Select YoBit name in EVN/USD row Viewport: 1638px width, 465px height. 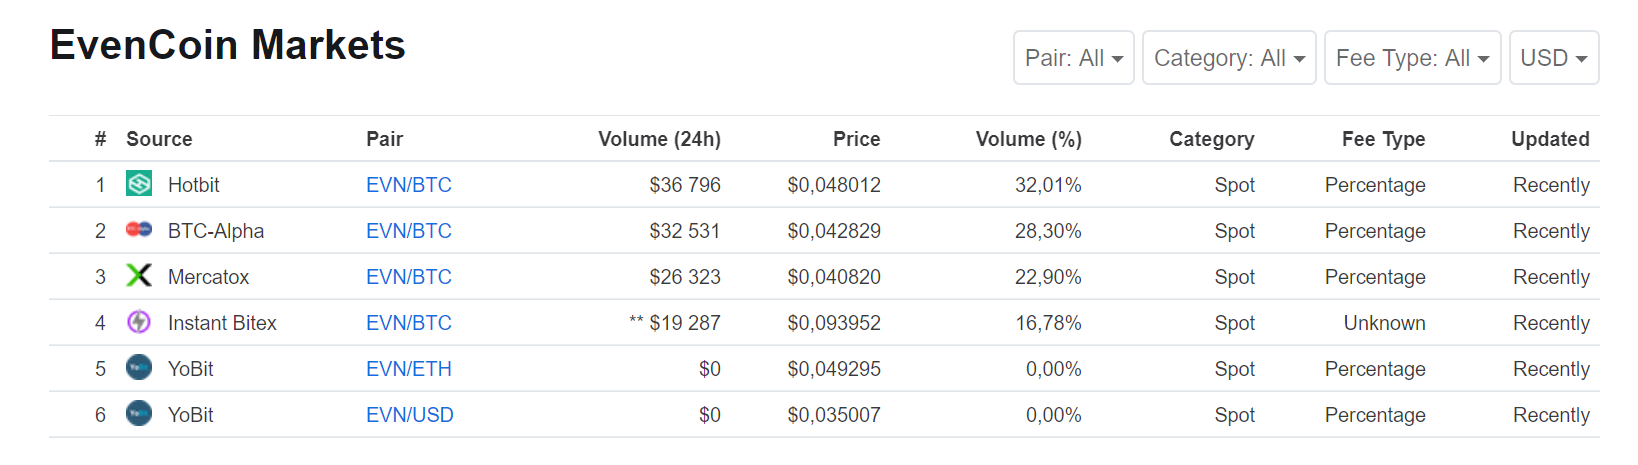click(x=191, y=415)
